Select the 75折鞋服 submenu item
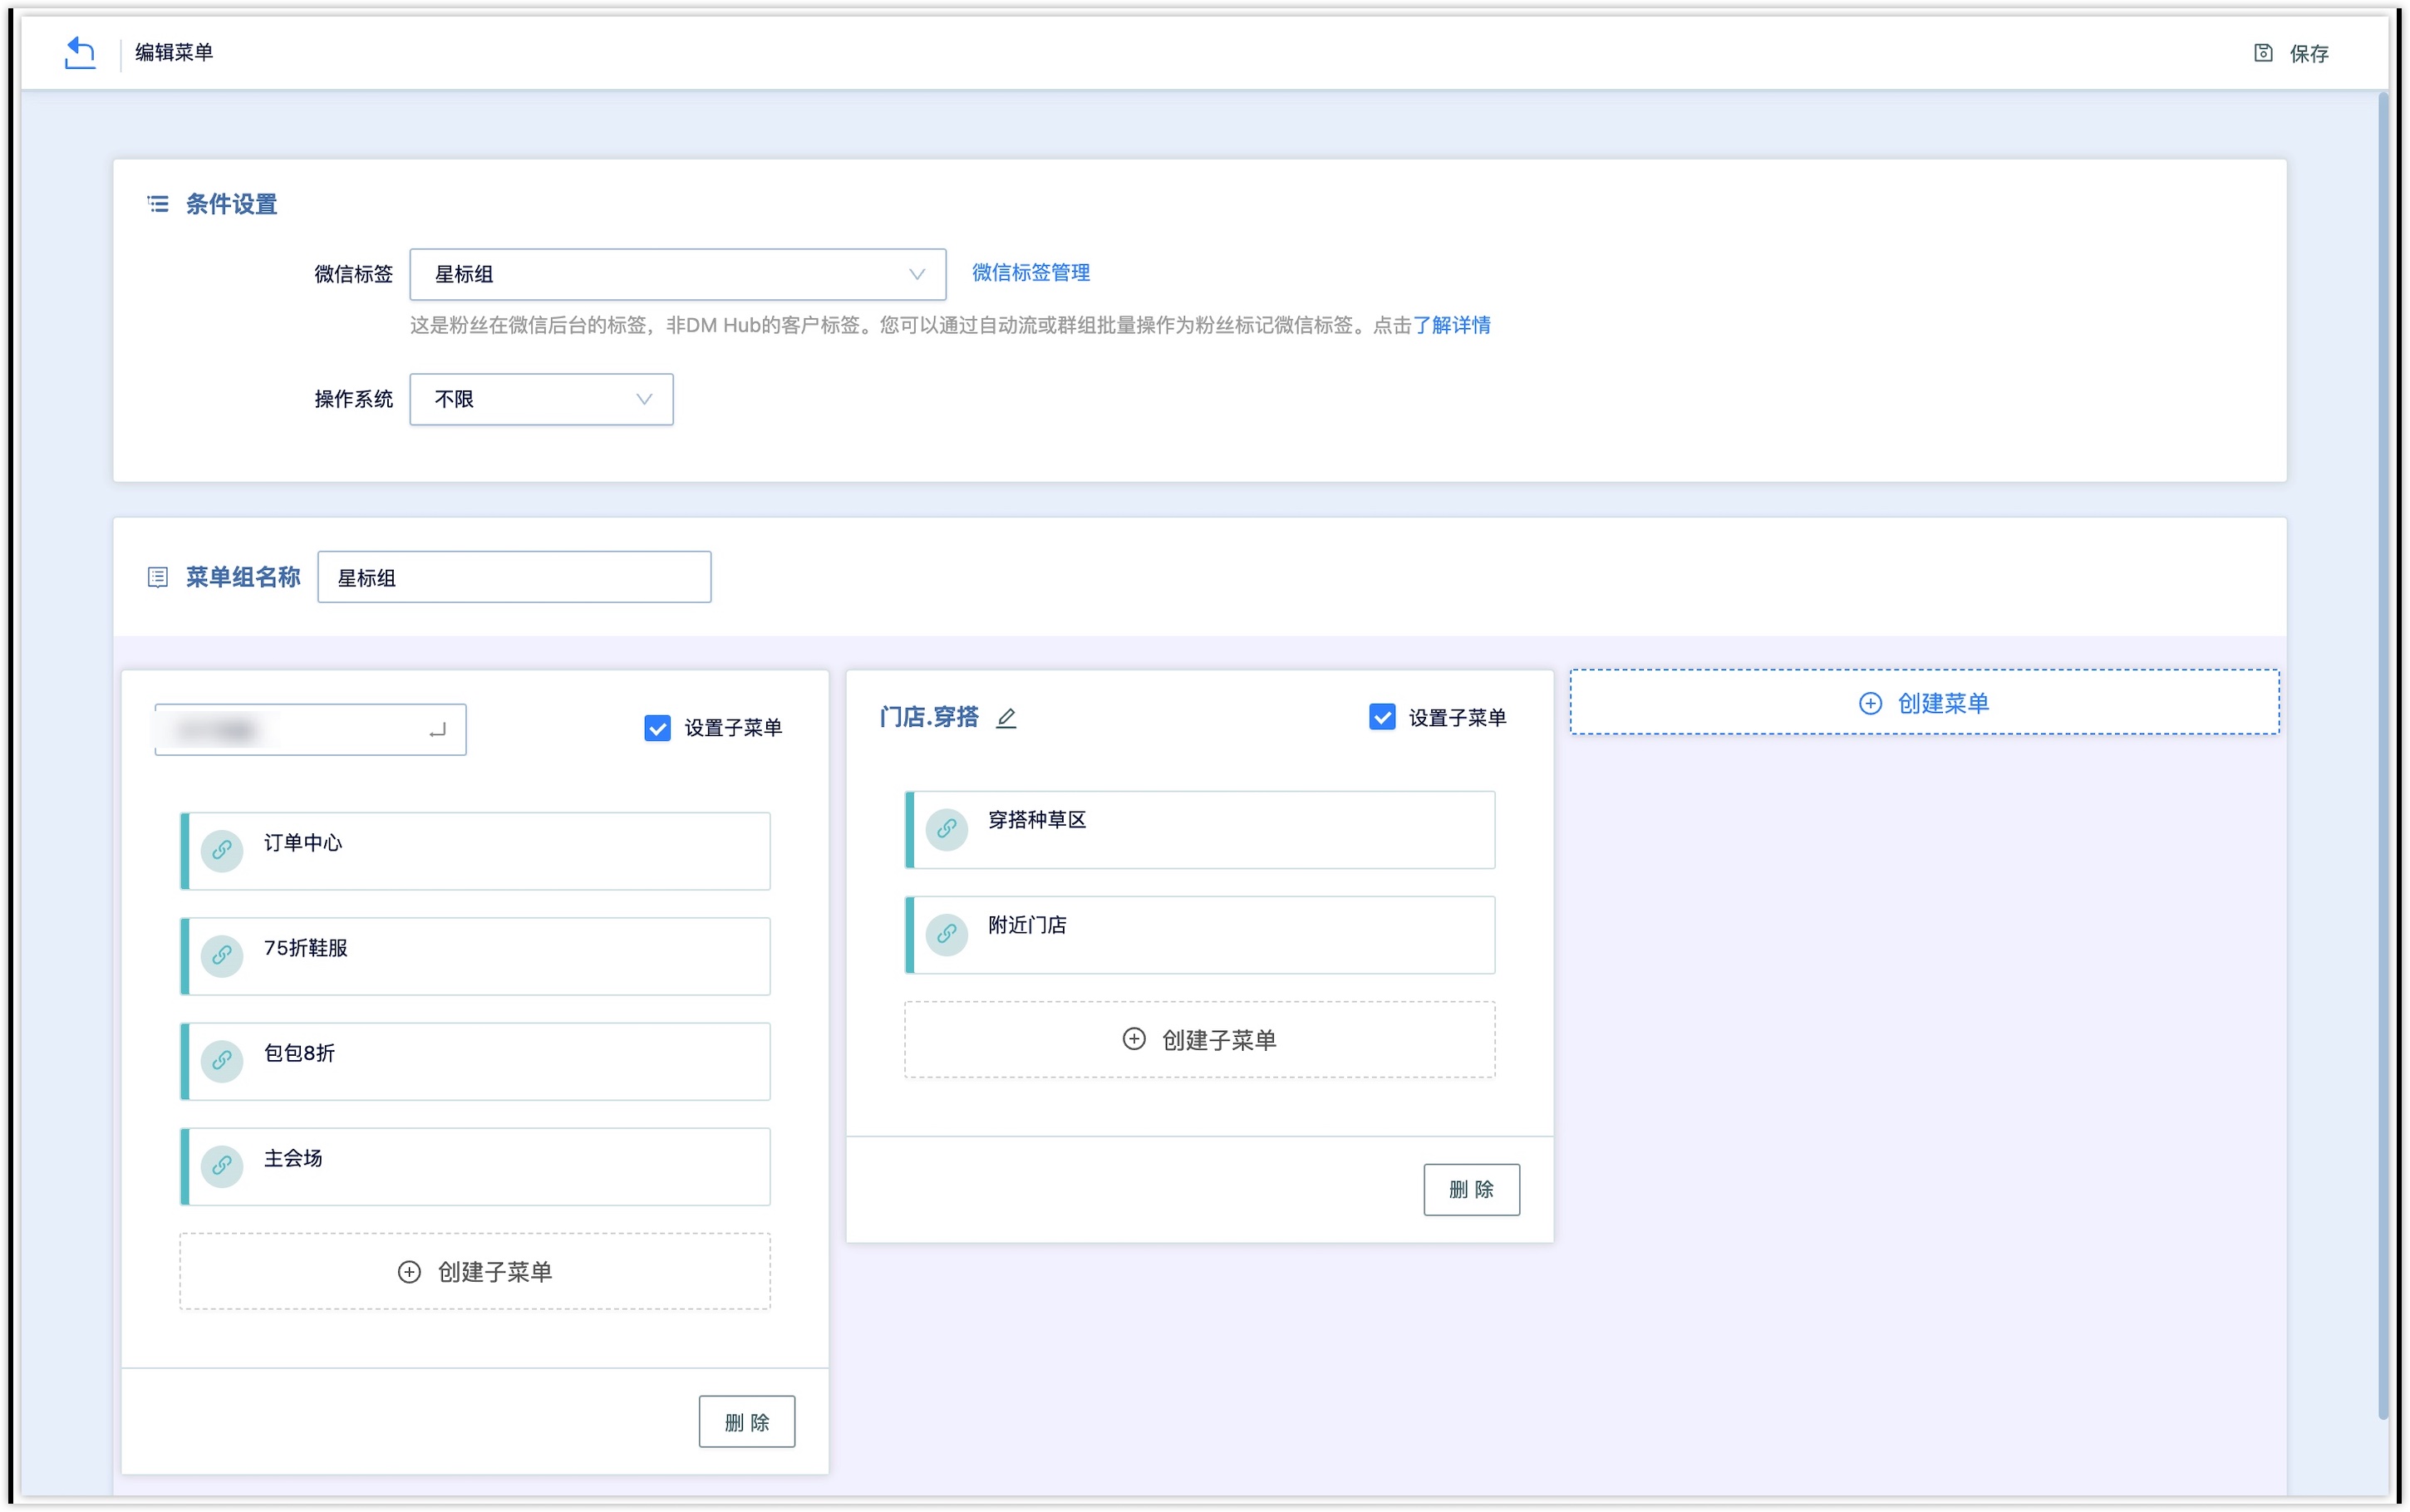 point(475,956)
